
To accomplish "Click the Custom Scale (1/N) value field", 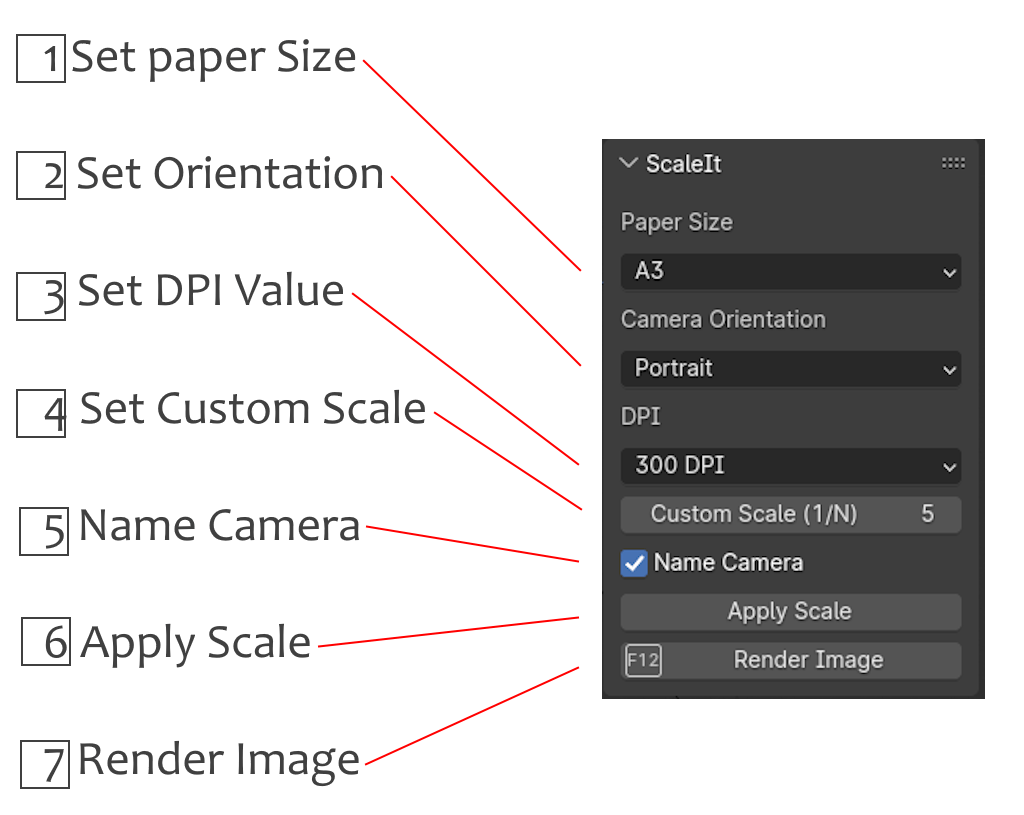I will pyautogui.click(x=790, y=514).
